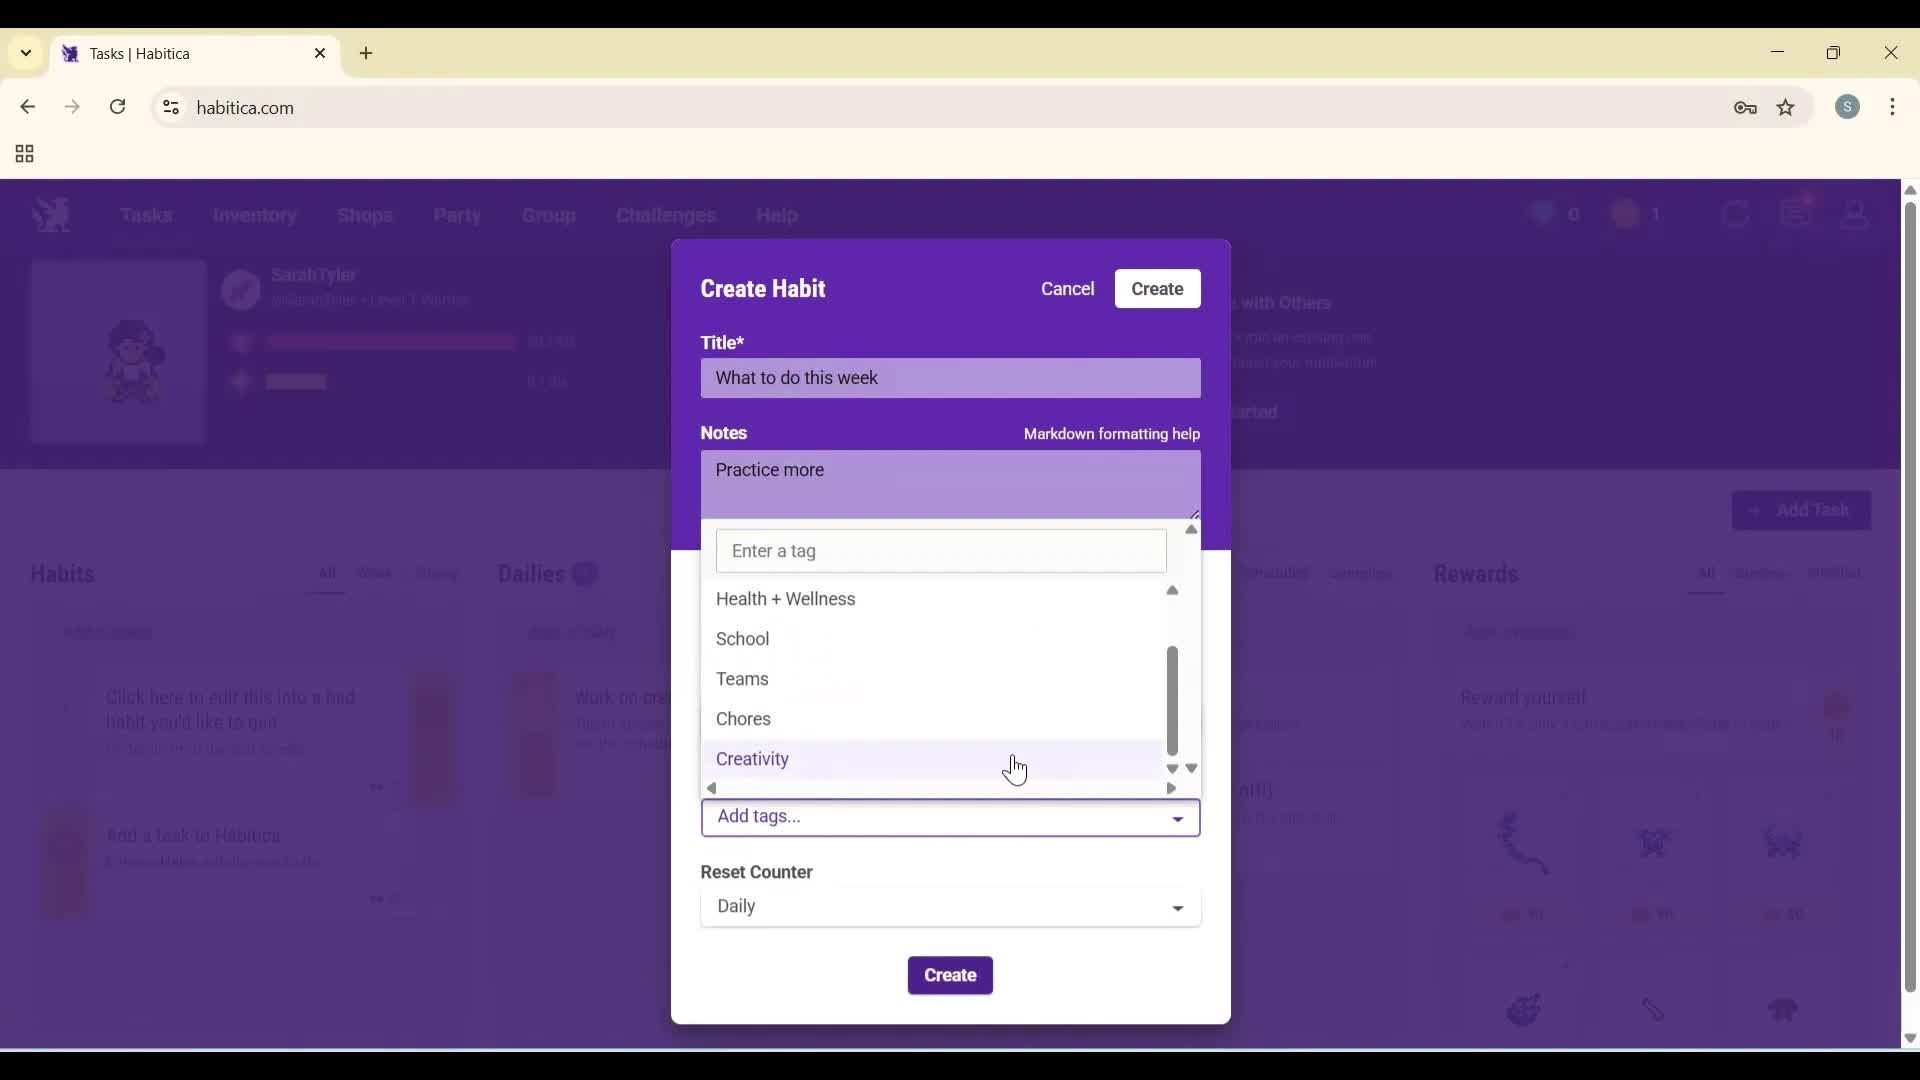The height and width of the screenshot is (1080, 1920).
Task: Open the Chrome profile avatar
Action: 1849,107
